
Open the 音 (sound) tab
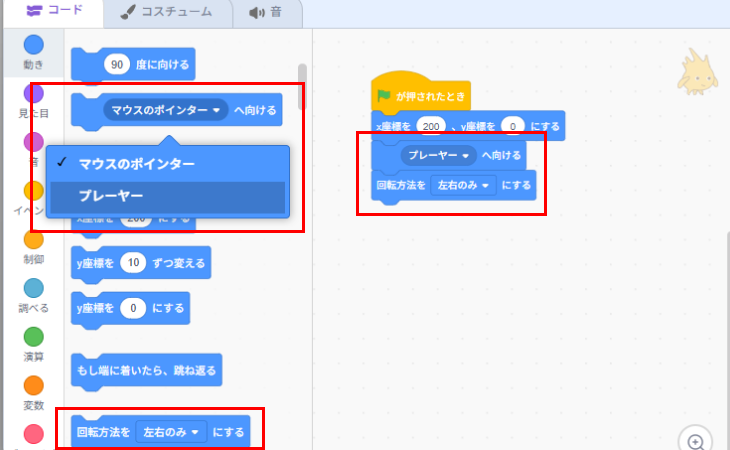(270, 12)
